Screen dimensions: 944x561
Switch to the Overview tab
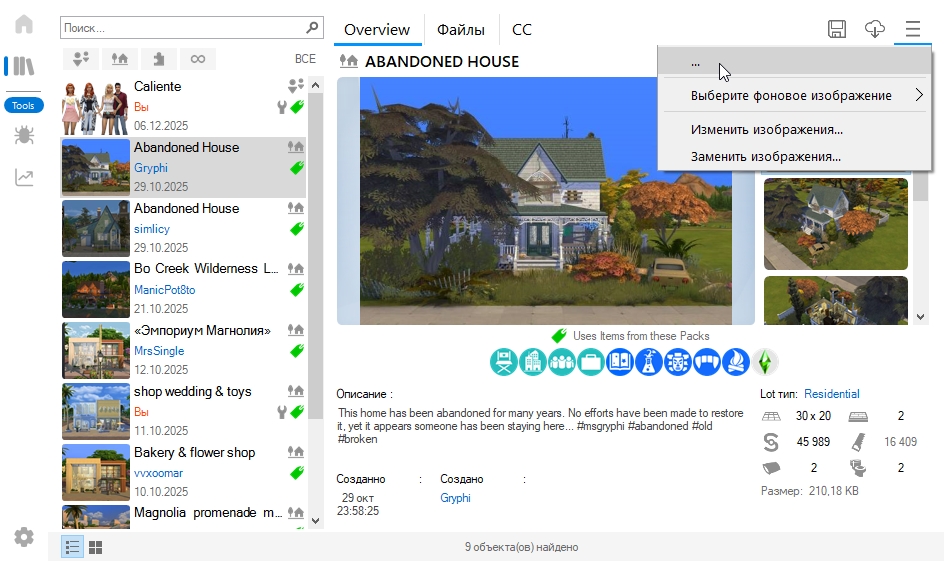point(377,29)
